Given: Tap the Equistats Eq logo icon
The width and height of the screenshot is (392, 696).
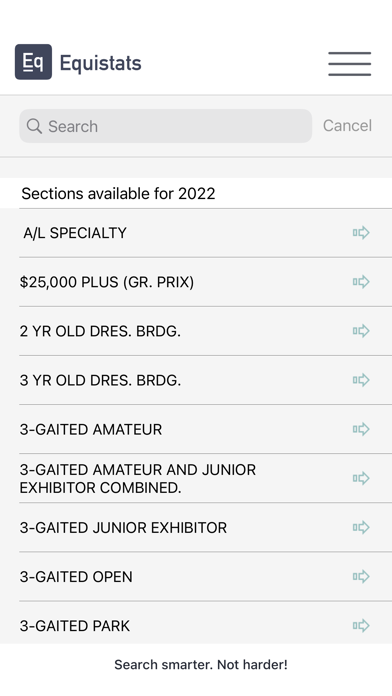Looking at the screenshot, I should [x=33, y=62].
